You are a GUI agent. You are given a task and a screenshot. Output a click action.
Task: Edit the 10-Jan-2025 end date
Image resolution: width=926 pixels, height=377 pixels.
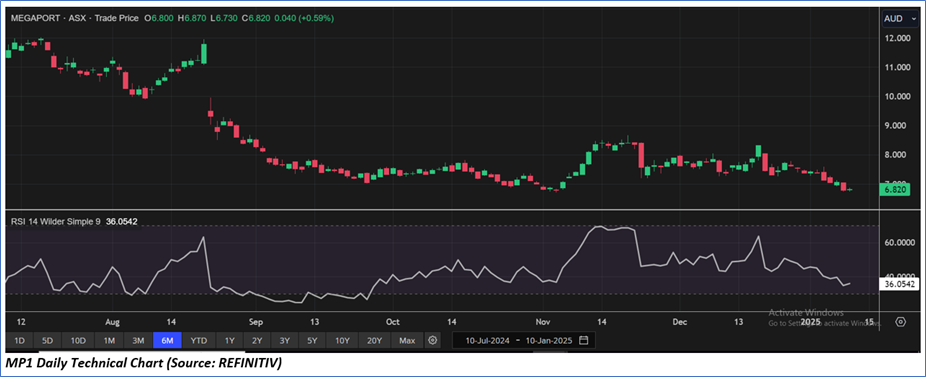[x=549, y=340]
